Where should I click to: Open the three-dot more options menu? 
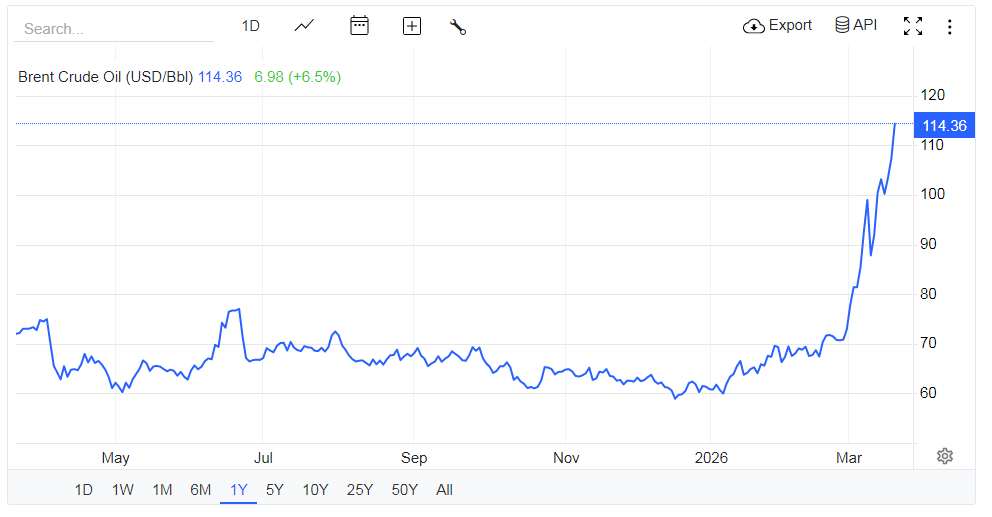[949, 27]
